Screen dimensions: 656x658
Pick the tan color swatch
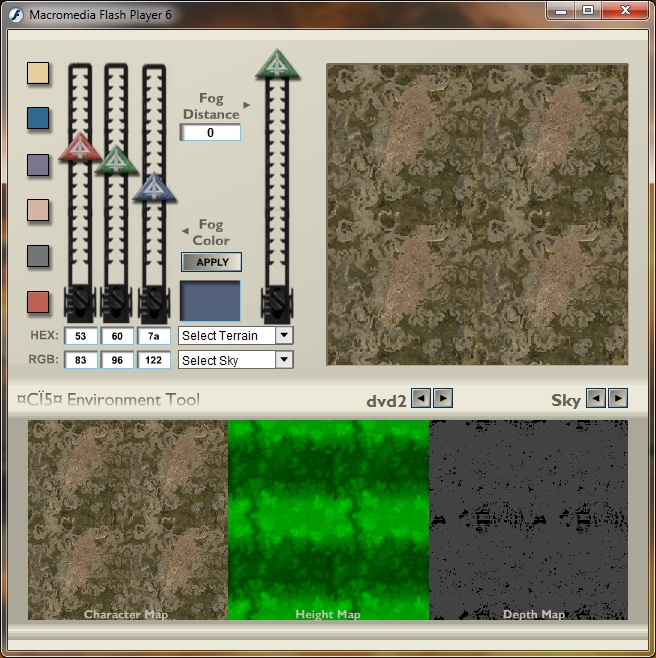[x=38, y=73]
